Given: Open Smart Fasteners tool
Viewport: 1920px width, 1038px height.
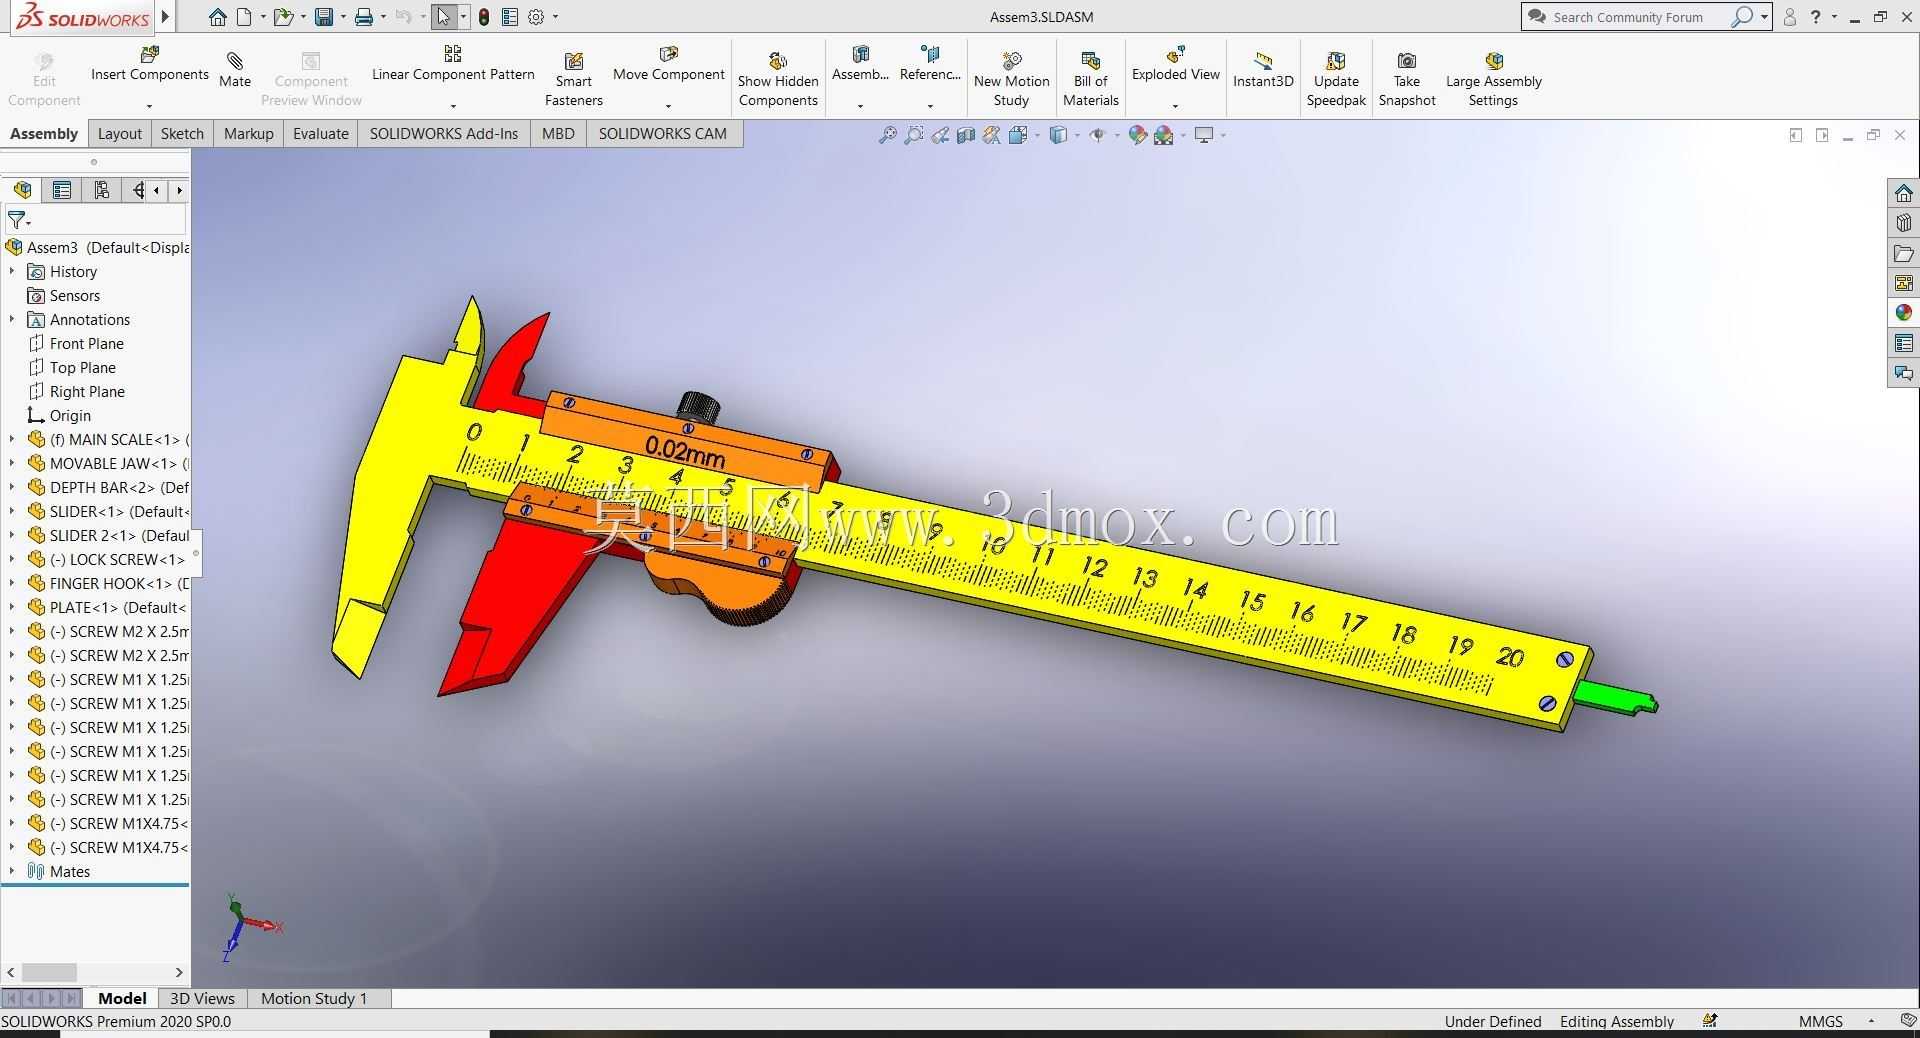Looking at the screenshot, I should (573, 79).
